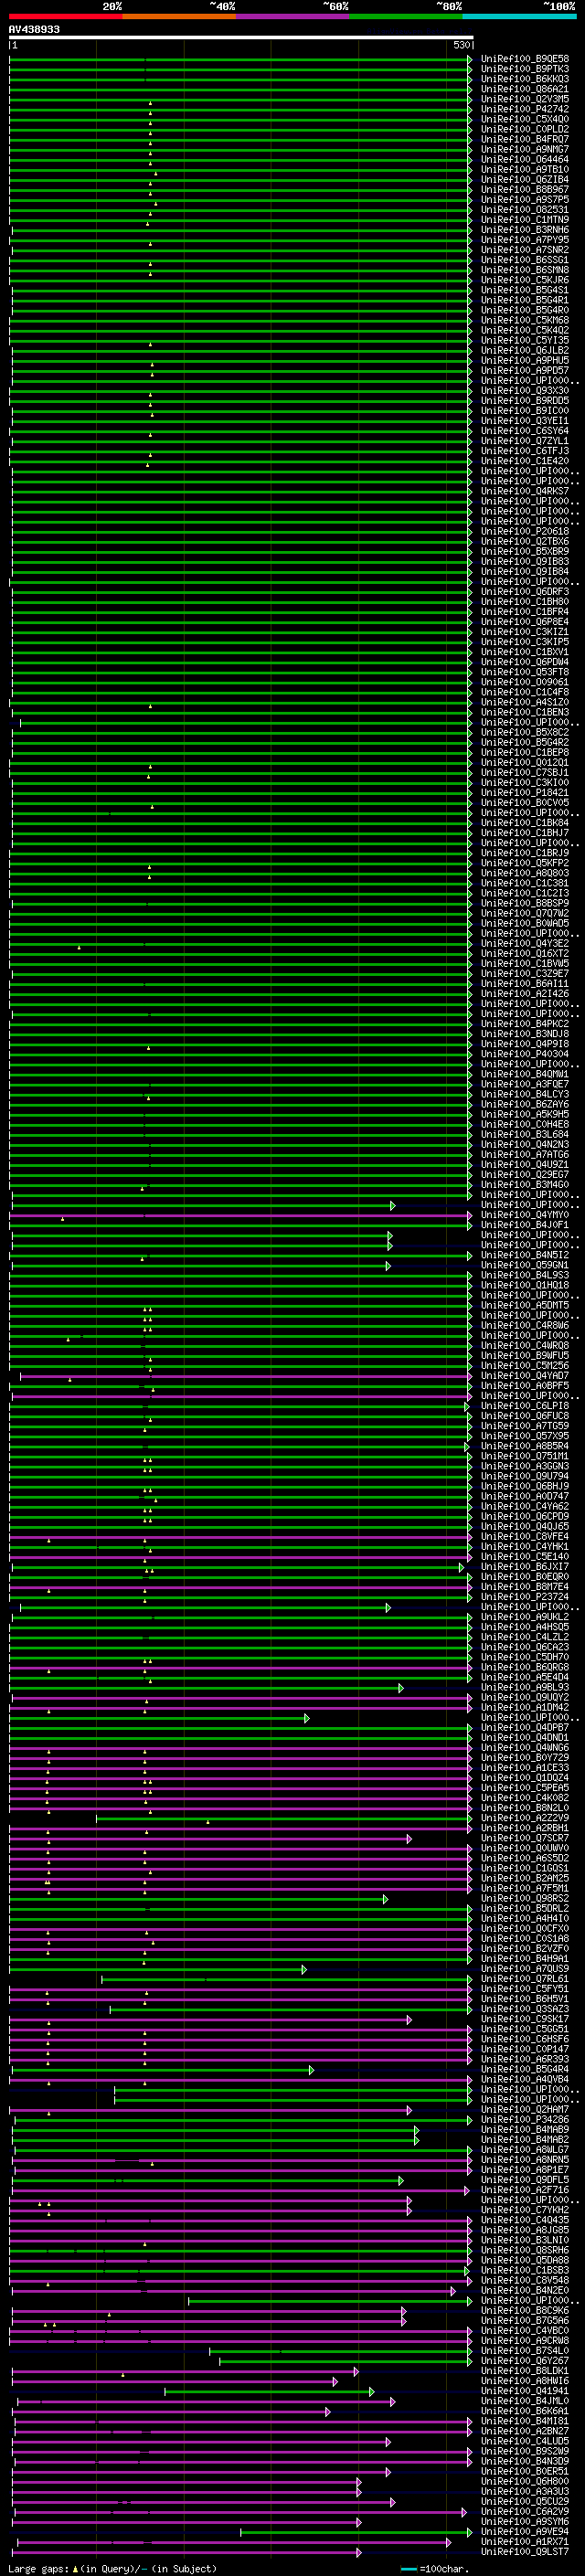Click the UniRef100_C5X4Q0 entry
This screenshot has height=2576, width=585.
[525, 119]
